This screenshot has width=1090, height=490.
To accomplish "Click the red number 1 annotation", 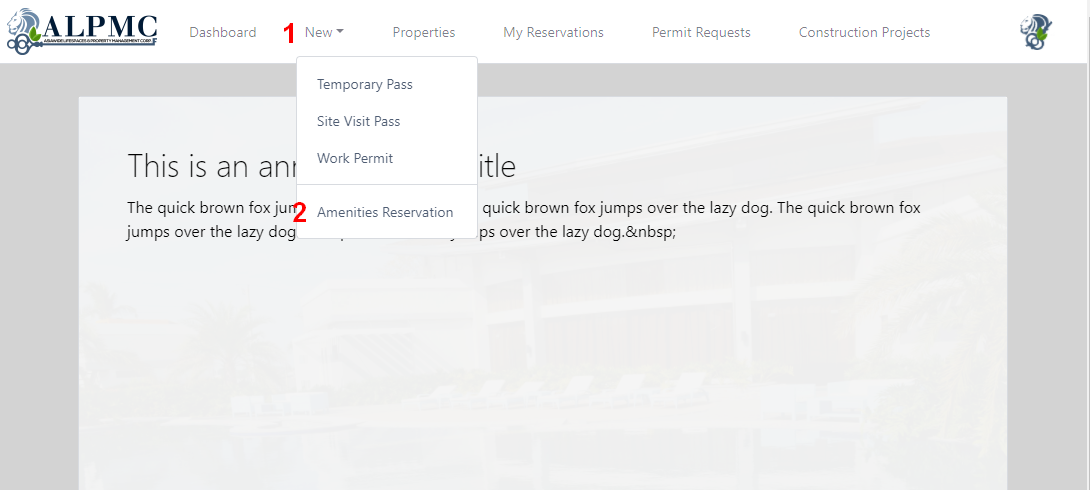I will click(x=289, y=33).
